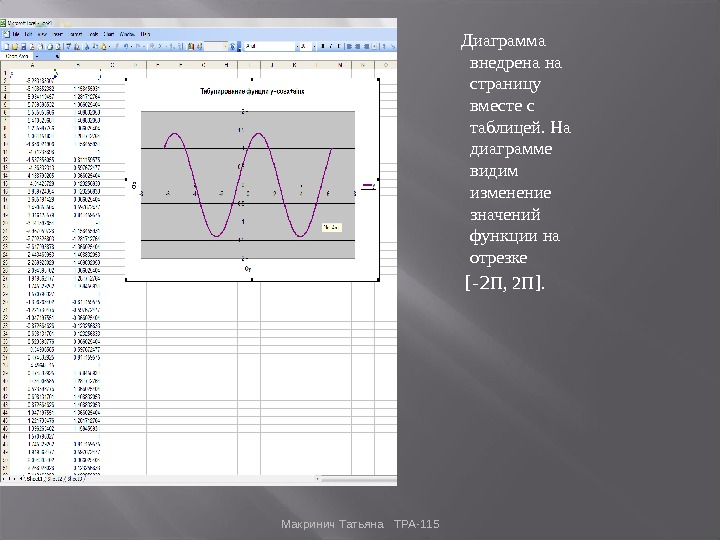Open the Window menu in Excel

[x=127, y=34]
